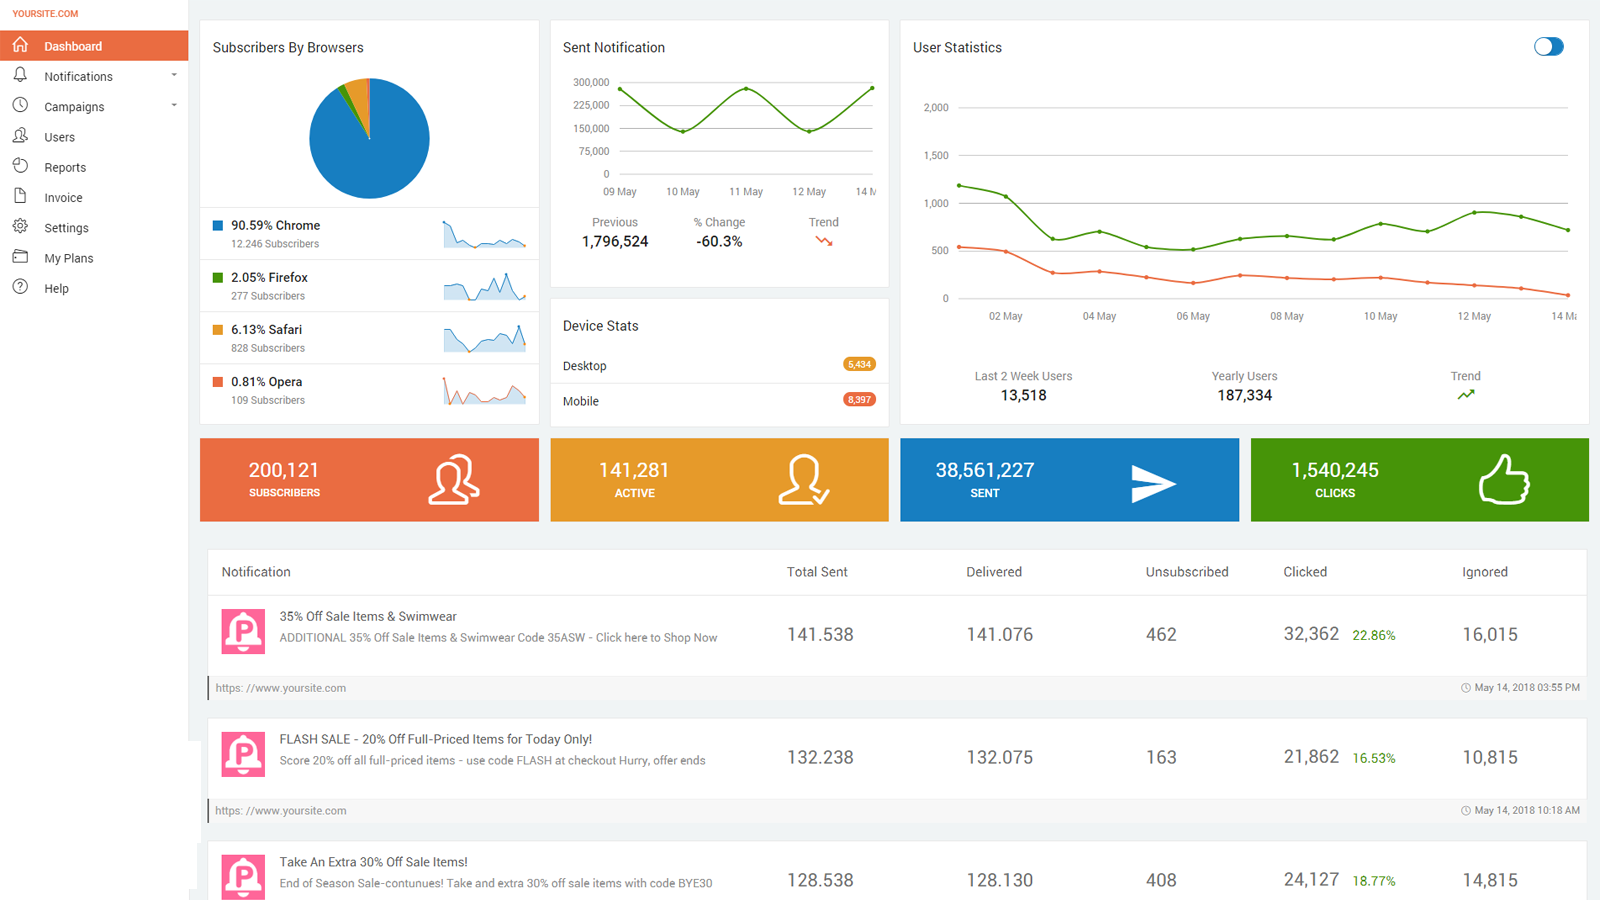
Task: Click the Reports pie chart icon
Action: [x=20, y=166]
